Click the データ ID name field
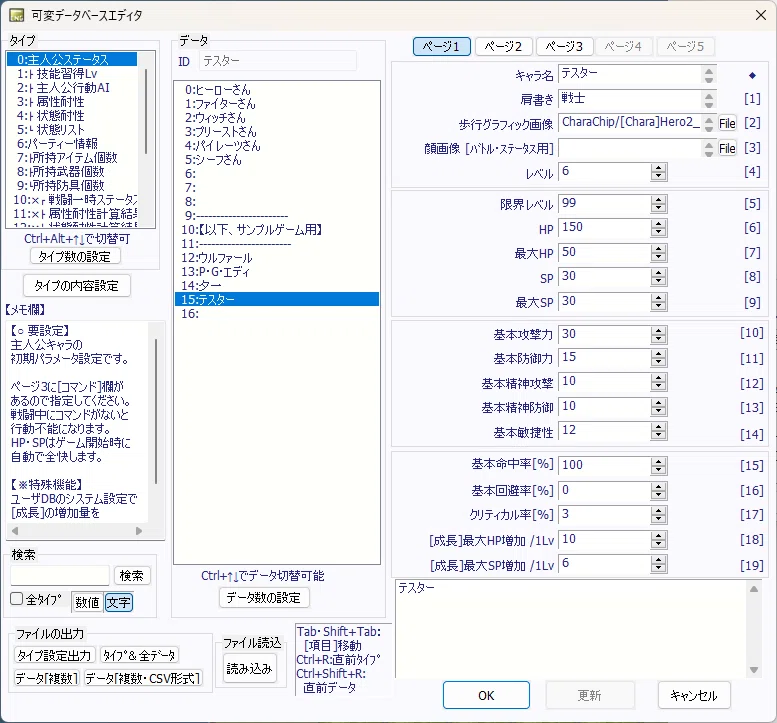Screen dimensions: 777x723 (x=278, y=61)
